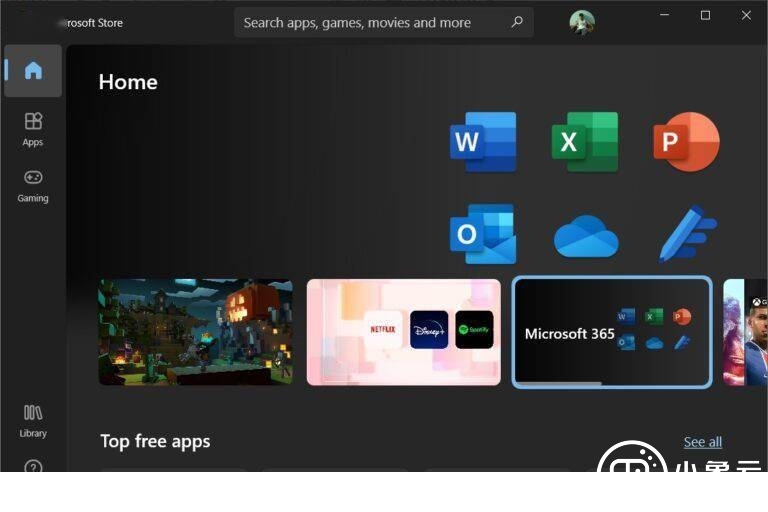The width and height of the screenshot is (768, 512).
Task: Go to the Gaming section
Action: pos(33,186)
